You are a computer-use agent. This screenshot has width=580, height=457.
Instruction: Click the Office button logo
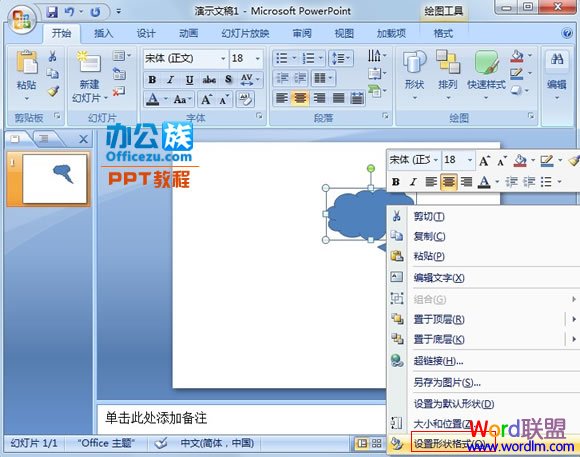point(22,19)
